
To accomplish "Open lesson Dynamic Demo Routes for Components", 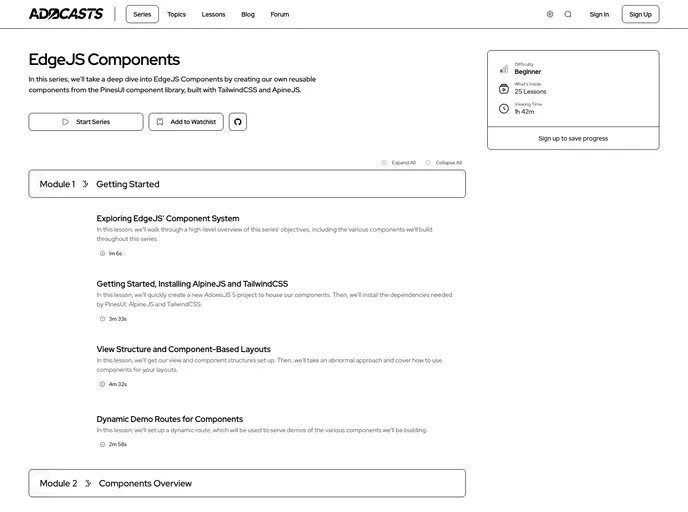I will click(169, 419).
